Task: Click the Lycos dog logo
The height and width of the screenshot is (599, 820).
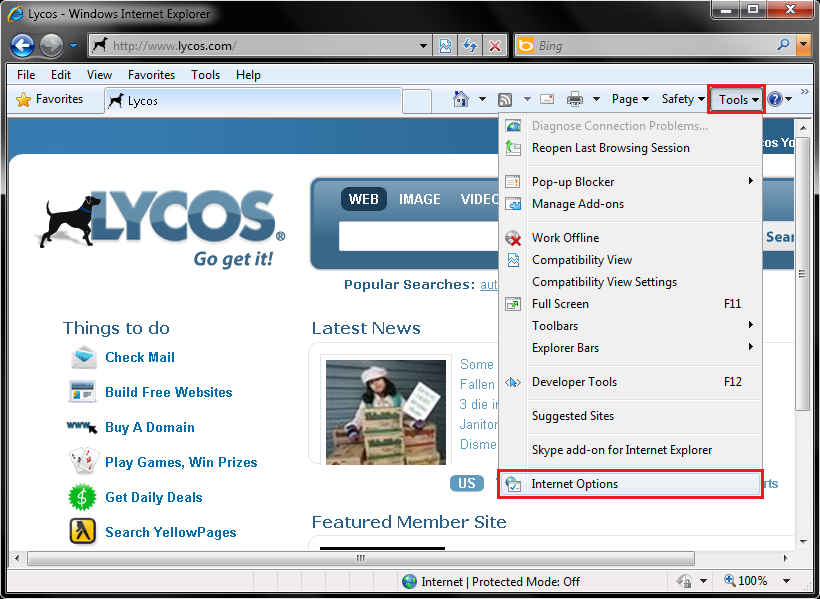Action: (161, 228)
